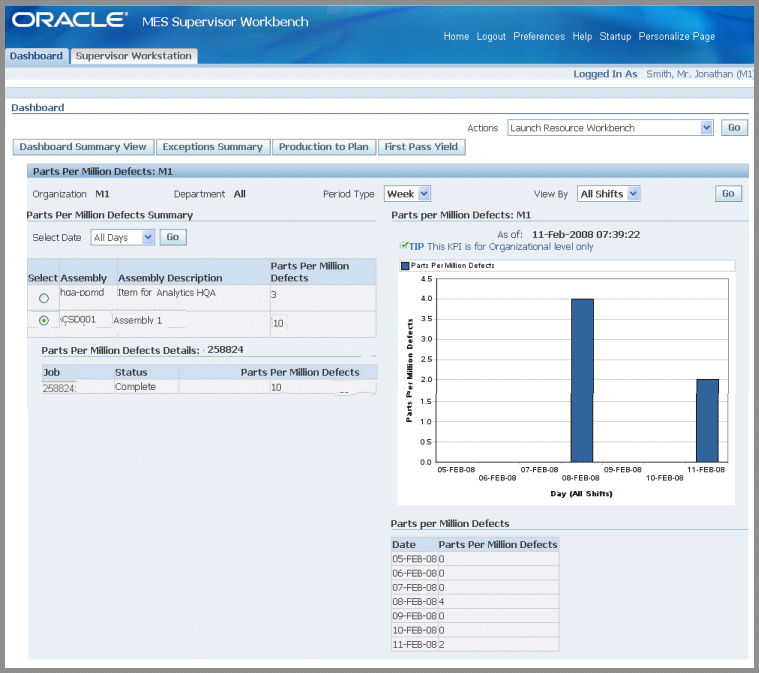Switch to the Supervisor Workstation tab
This screenshot has height=673, width=759.
(134, 56)
